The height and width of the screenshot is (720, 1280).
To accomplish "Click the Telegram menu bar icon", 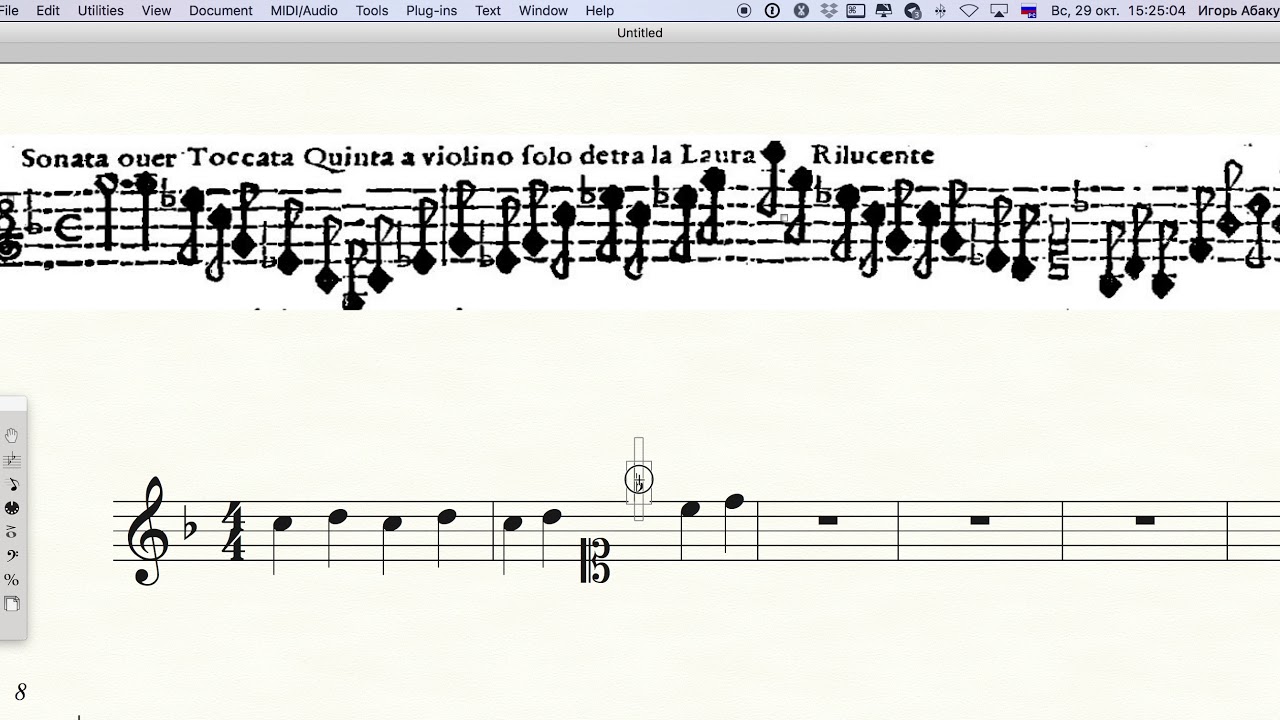I will click(912, 11).
